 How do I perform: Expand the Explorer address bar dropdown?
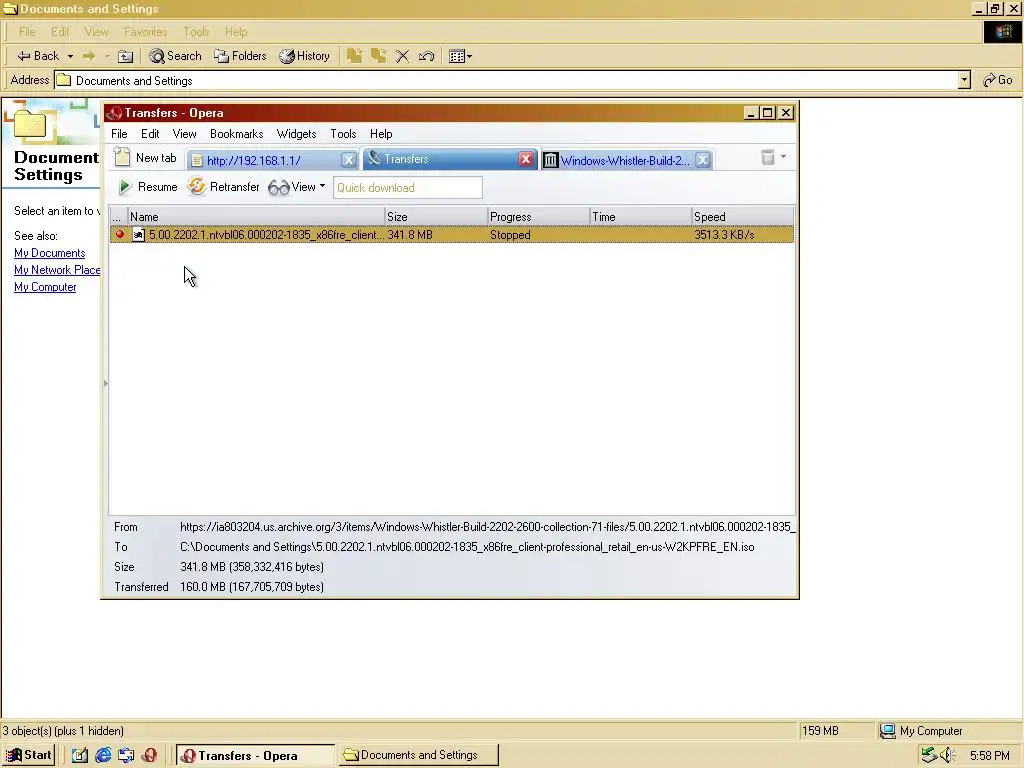tap(965, 80)
